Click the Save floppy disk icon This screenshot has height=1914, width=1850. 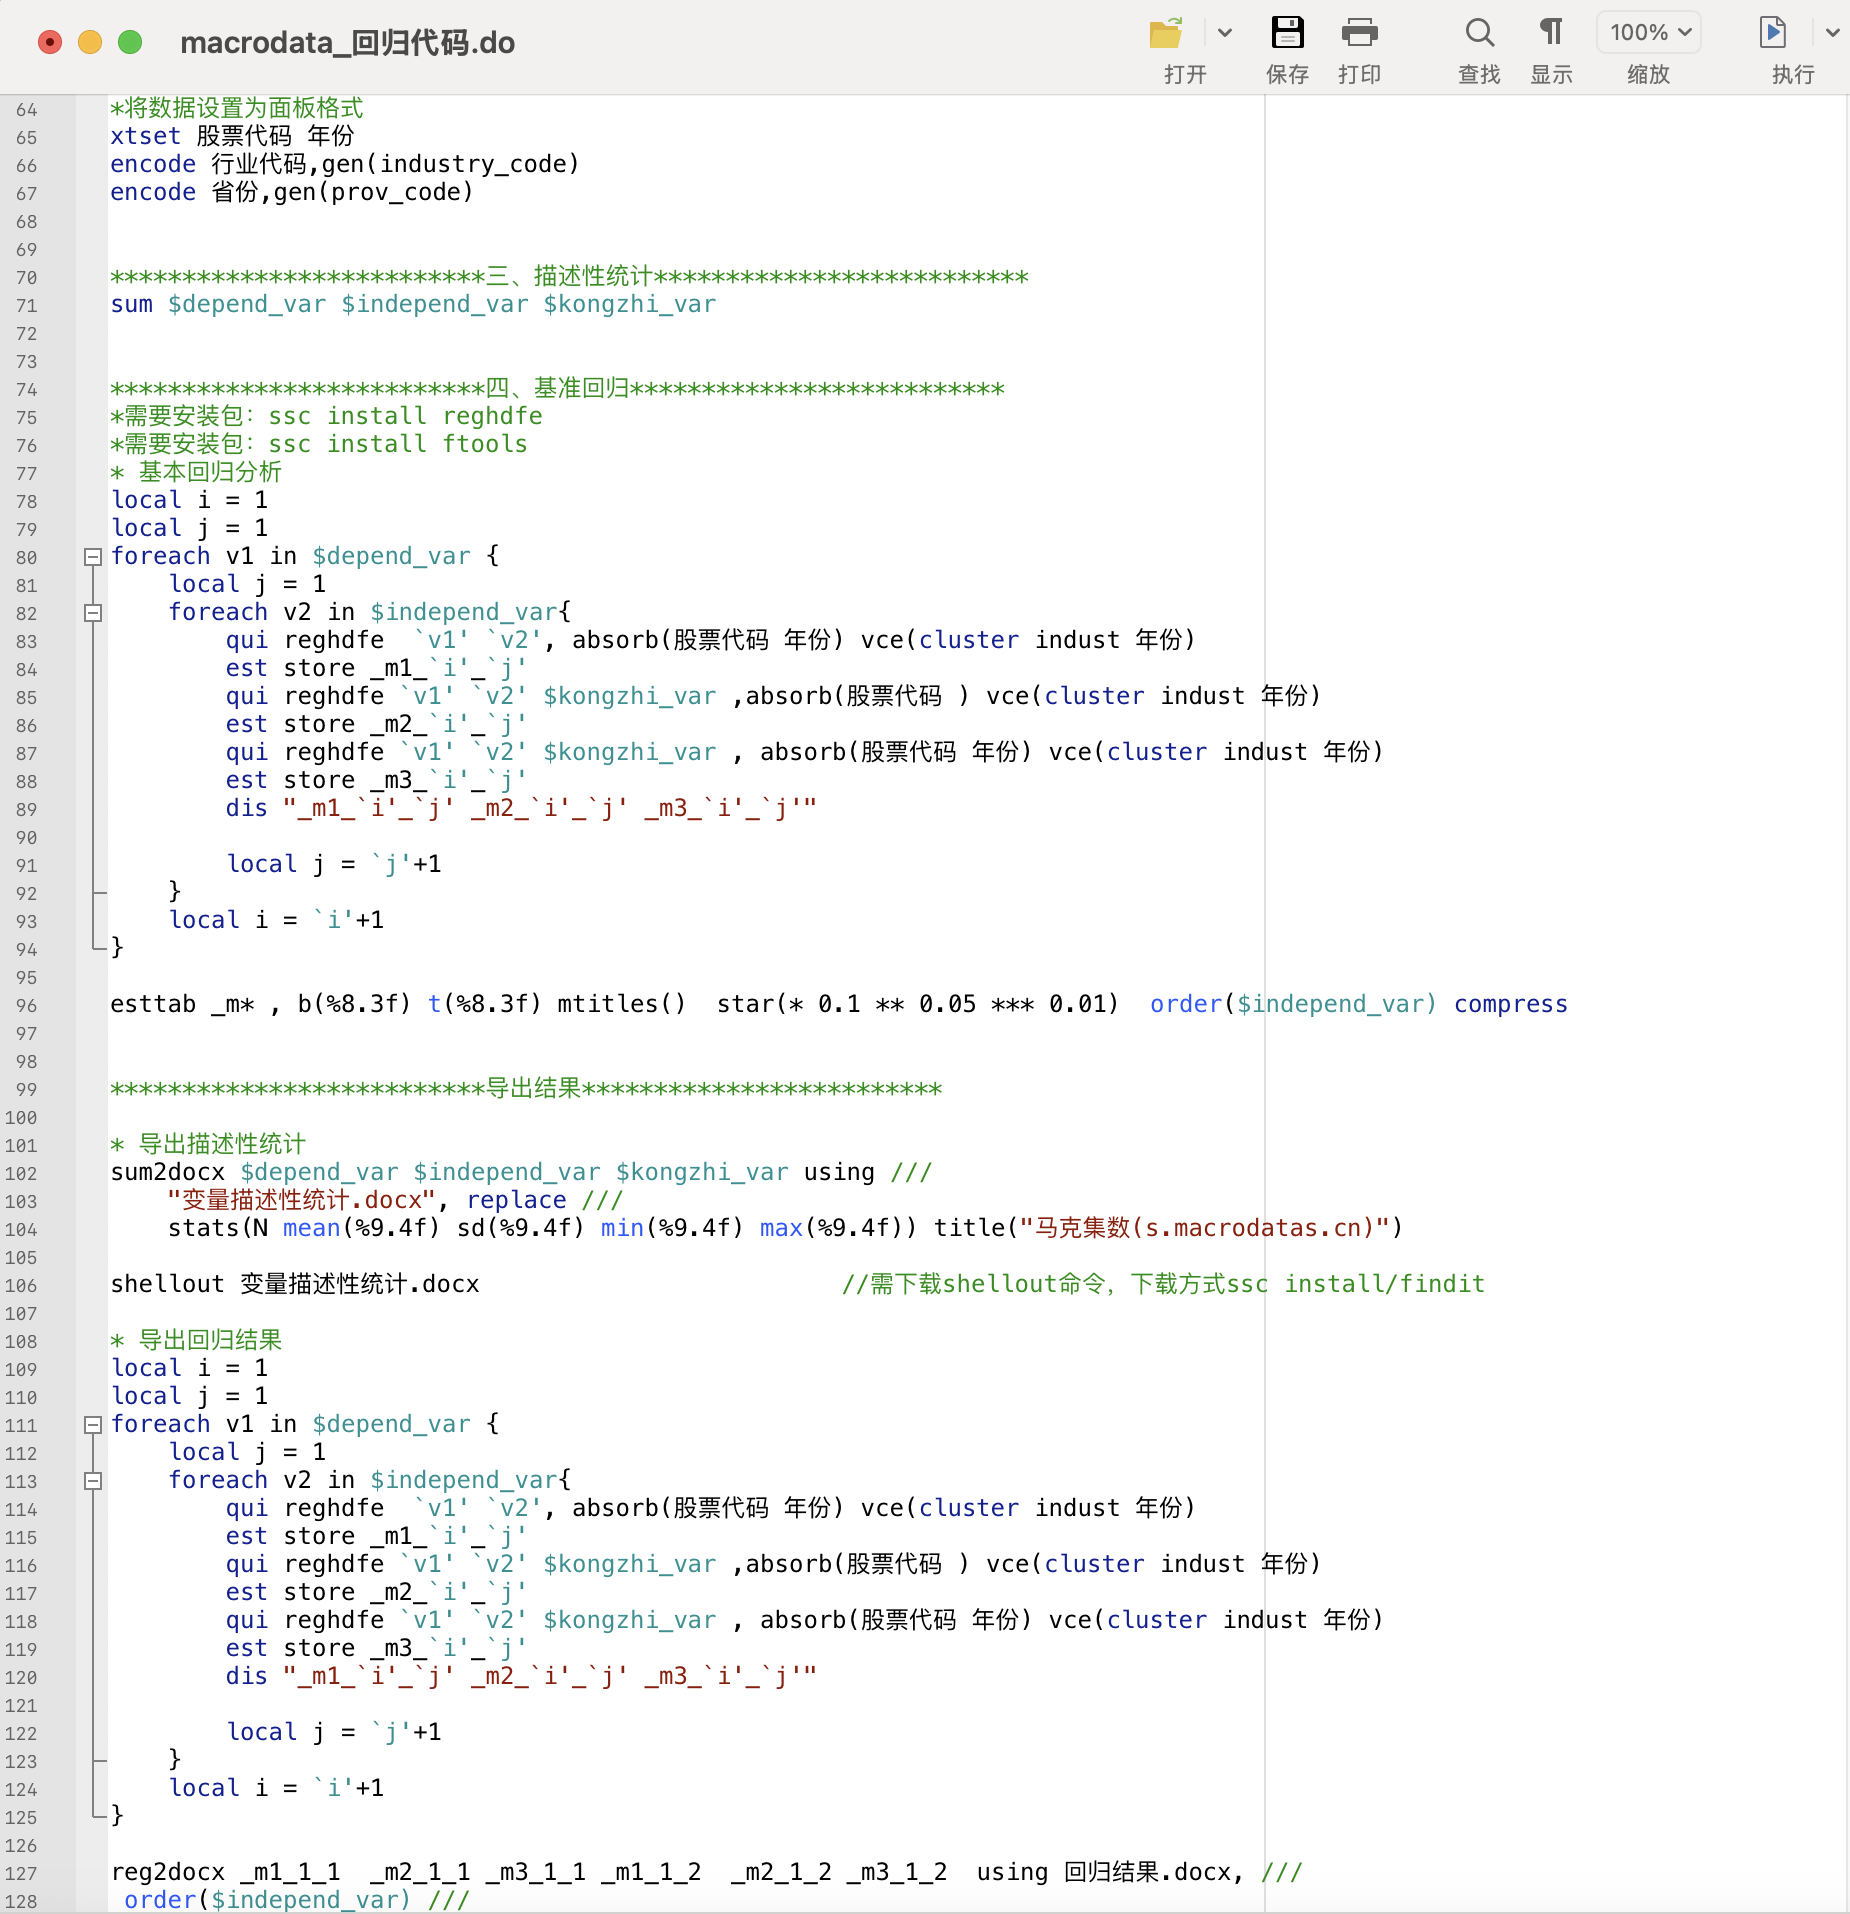[1287, 33]
